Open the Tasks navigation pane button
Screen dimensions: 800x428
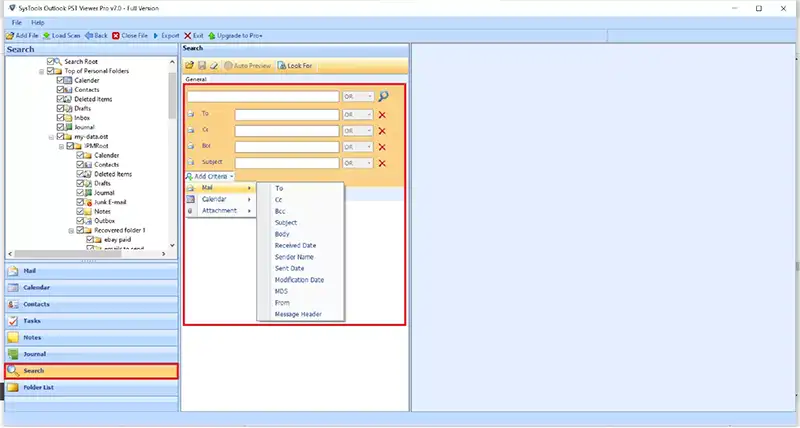91,321
